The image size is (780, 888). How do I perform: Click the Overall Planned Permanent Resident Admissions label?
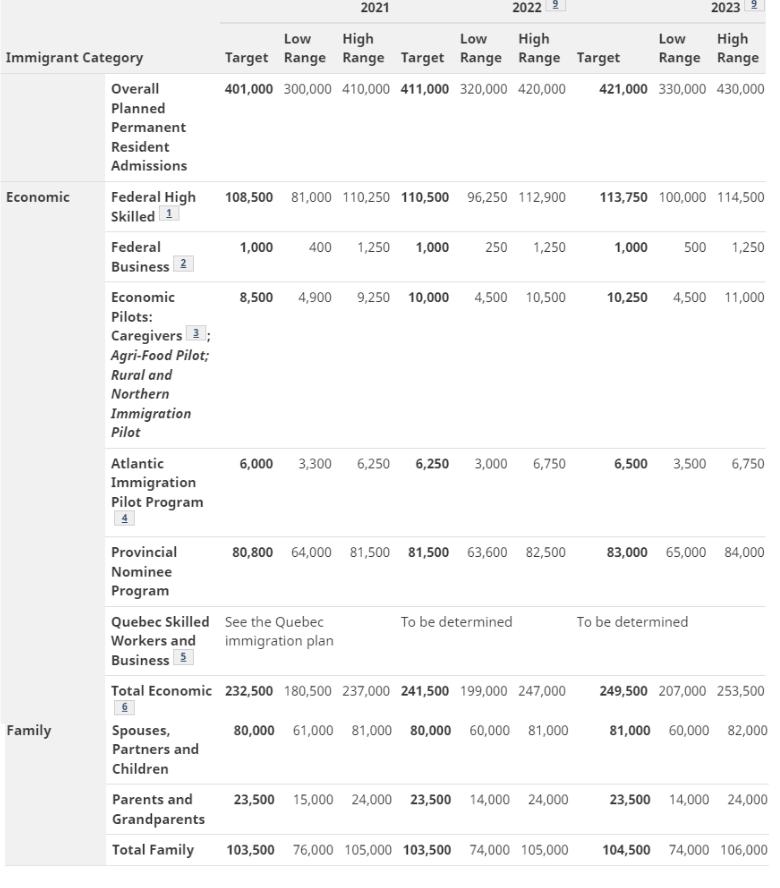coord(149,127)
